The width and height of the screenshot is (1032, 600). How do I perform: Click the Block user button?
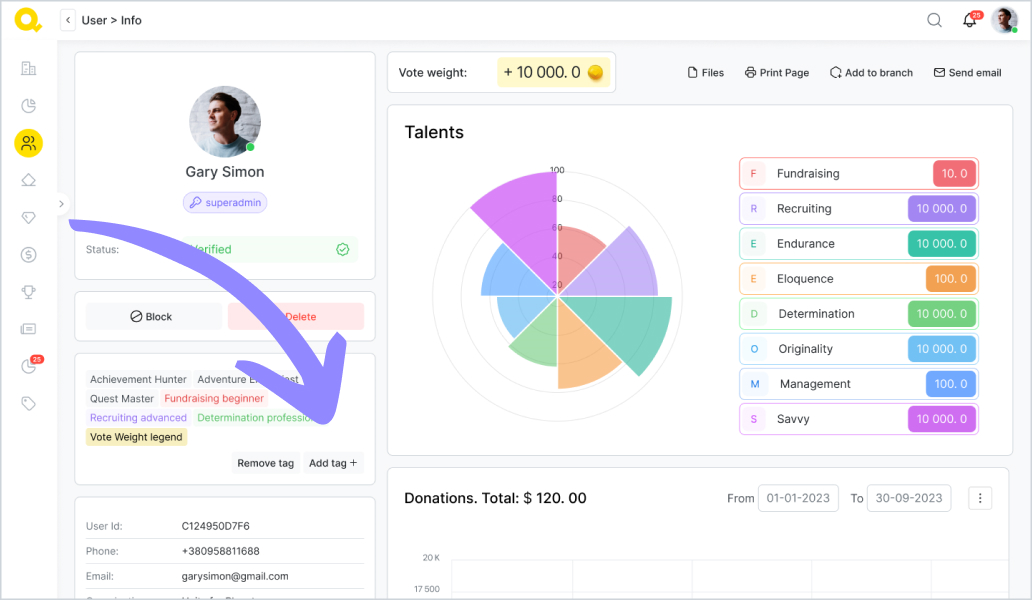coord(153,317)
